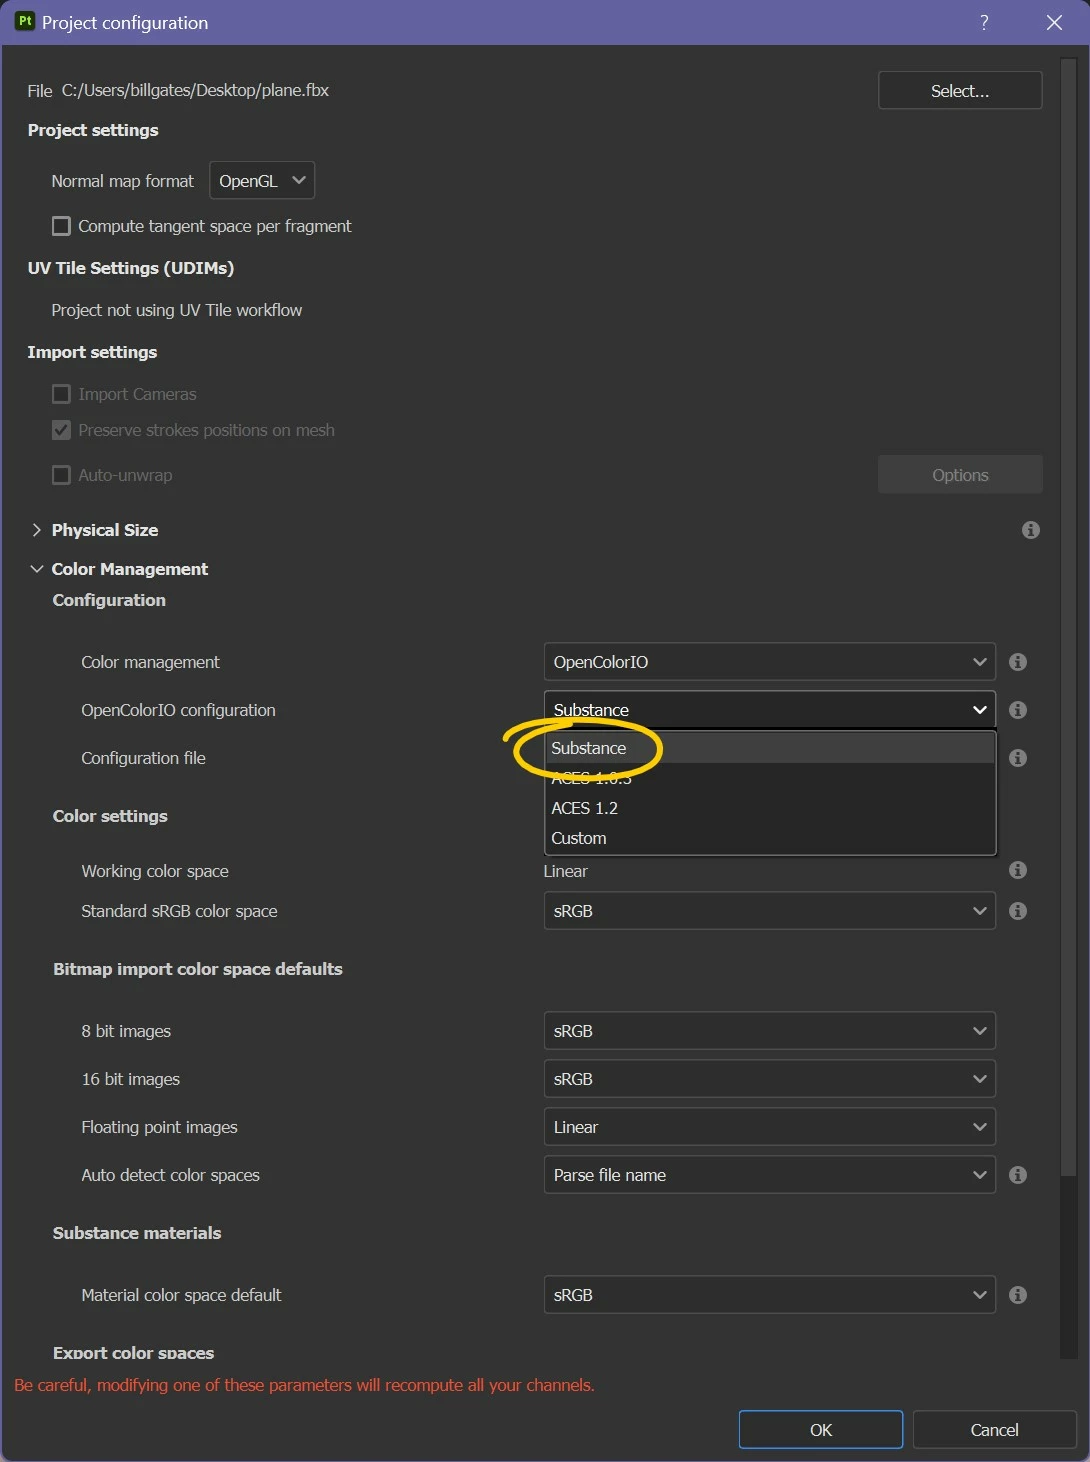Close the Project configuration dialog
The image size is (1090, 1462).
[x=1054, y=22]
